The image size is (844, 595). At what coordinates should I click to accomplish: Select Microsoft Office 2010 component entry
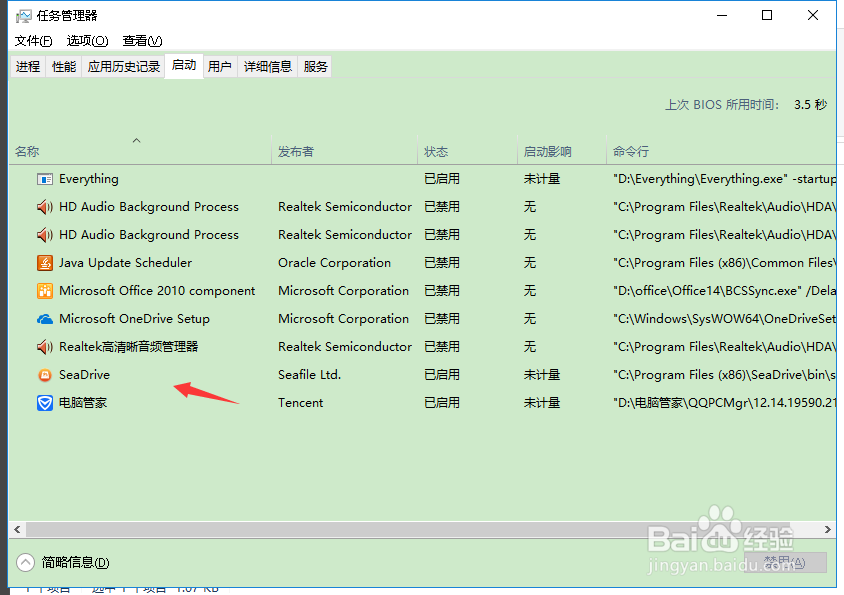click(157, 291)
